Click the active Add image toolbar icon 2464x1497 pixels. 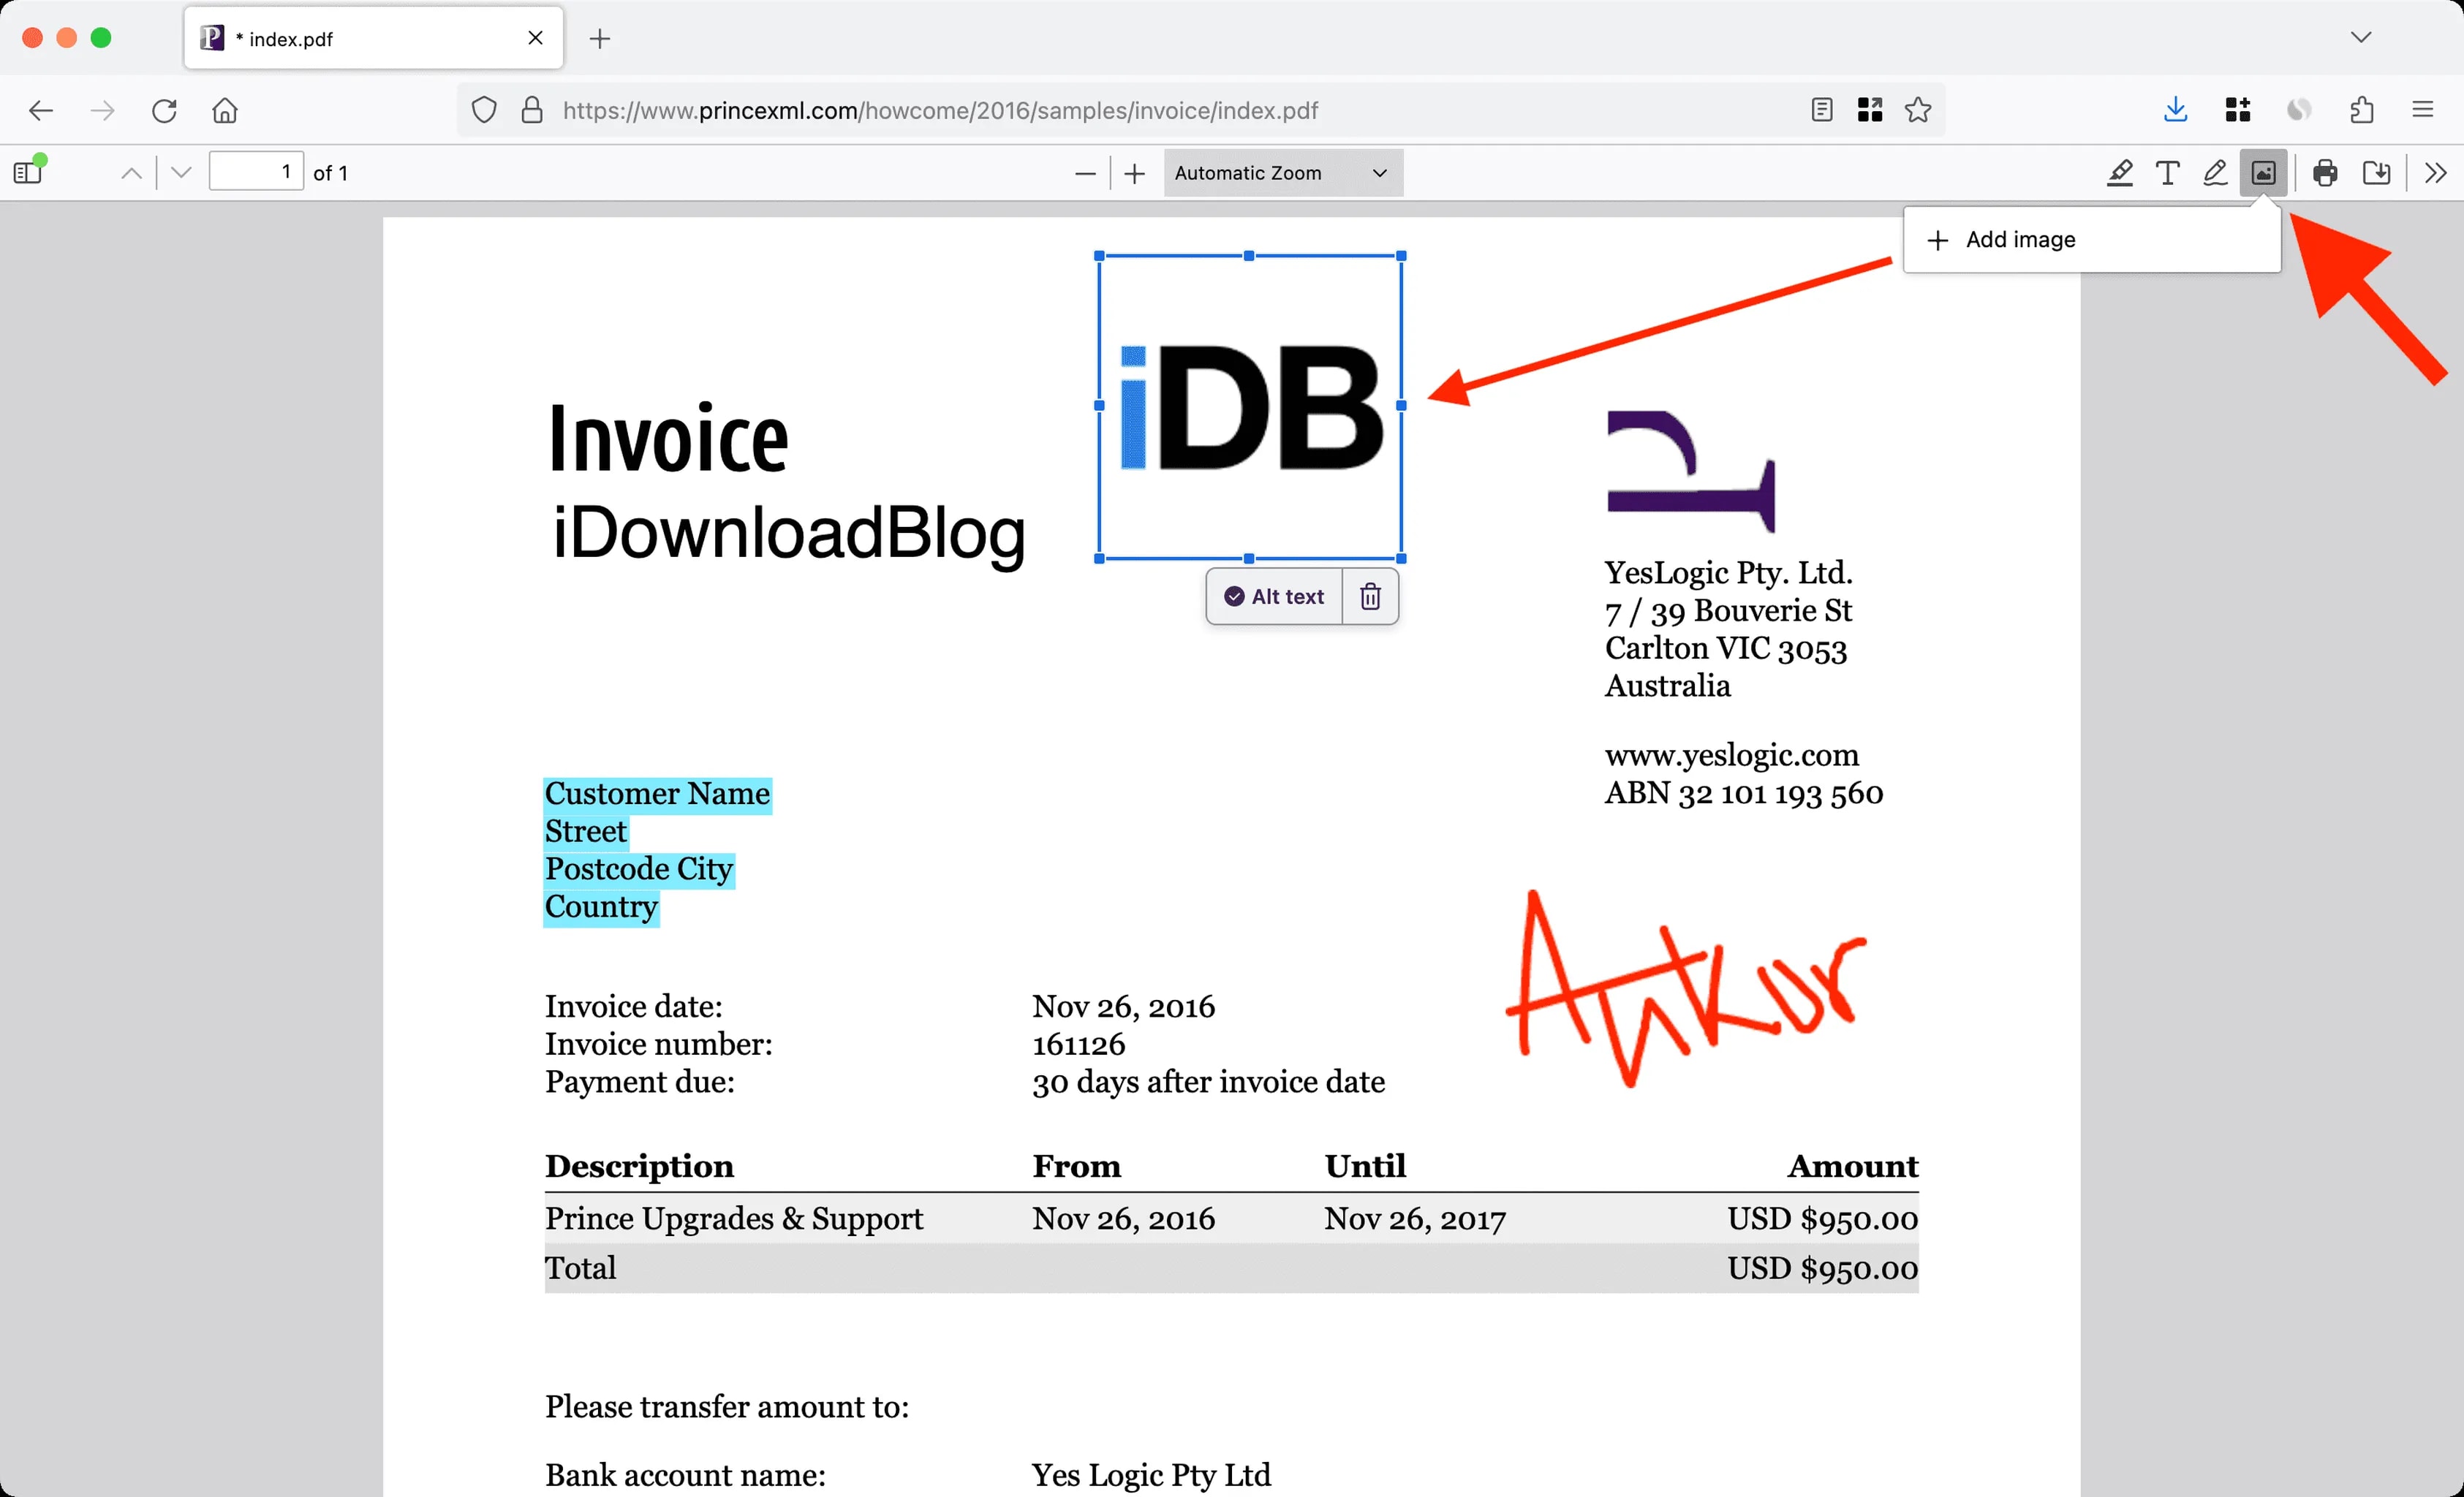point(2263,172)
